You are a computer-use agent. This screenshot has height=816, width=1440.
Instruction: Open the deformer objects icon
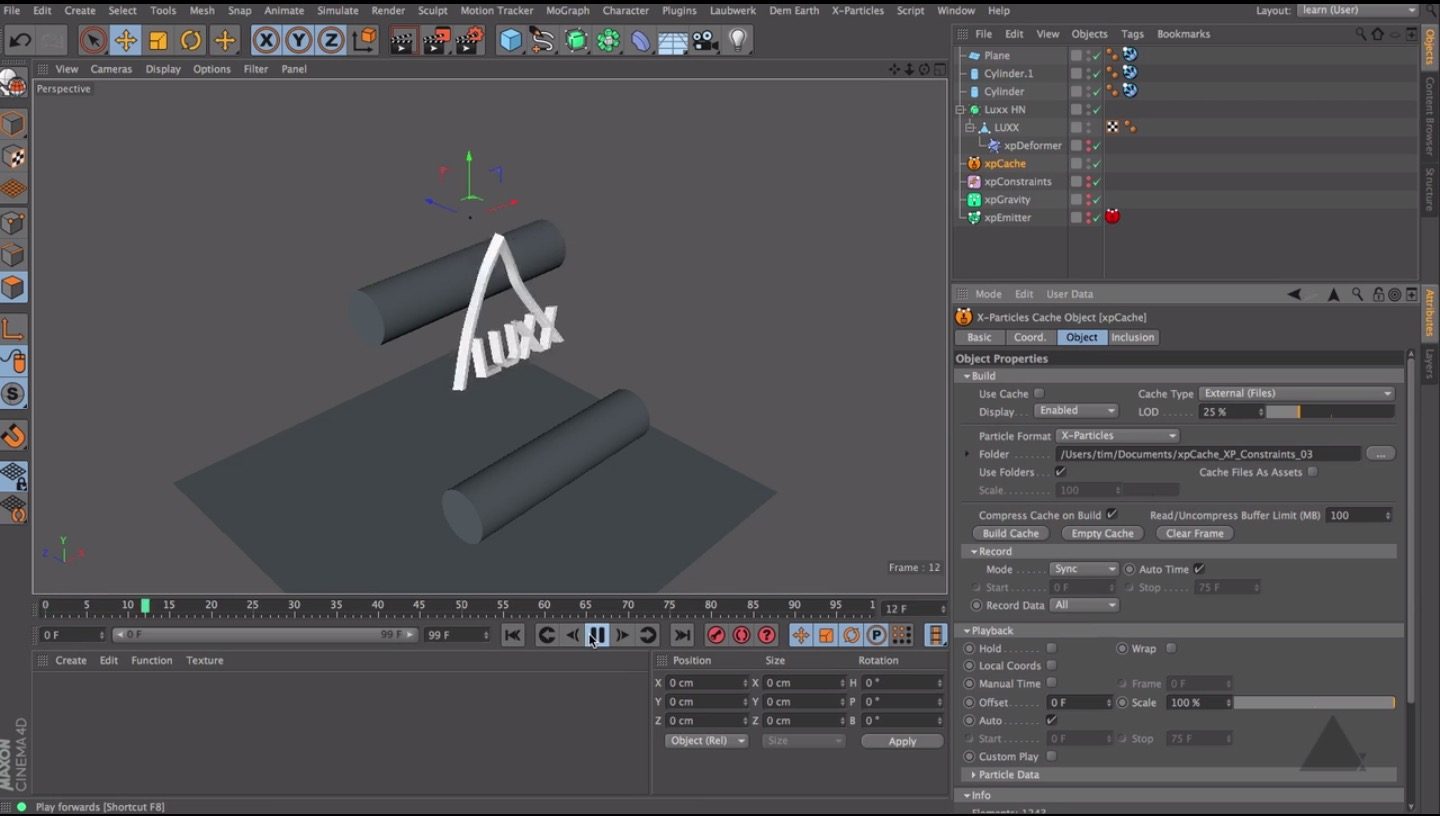(x=641, y=41)
